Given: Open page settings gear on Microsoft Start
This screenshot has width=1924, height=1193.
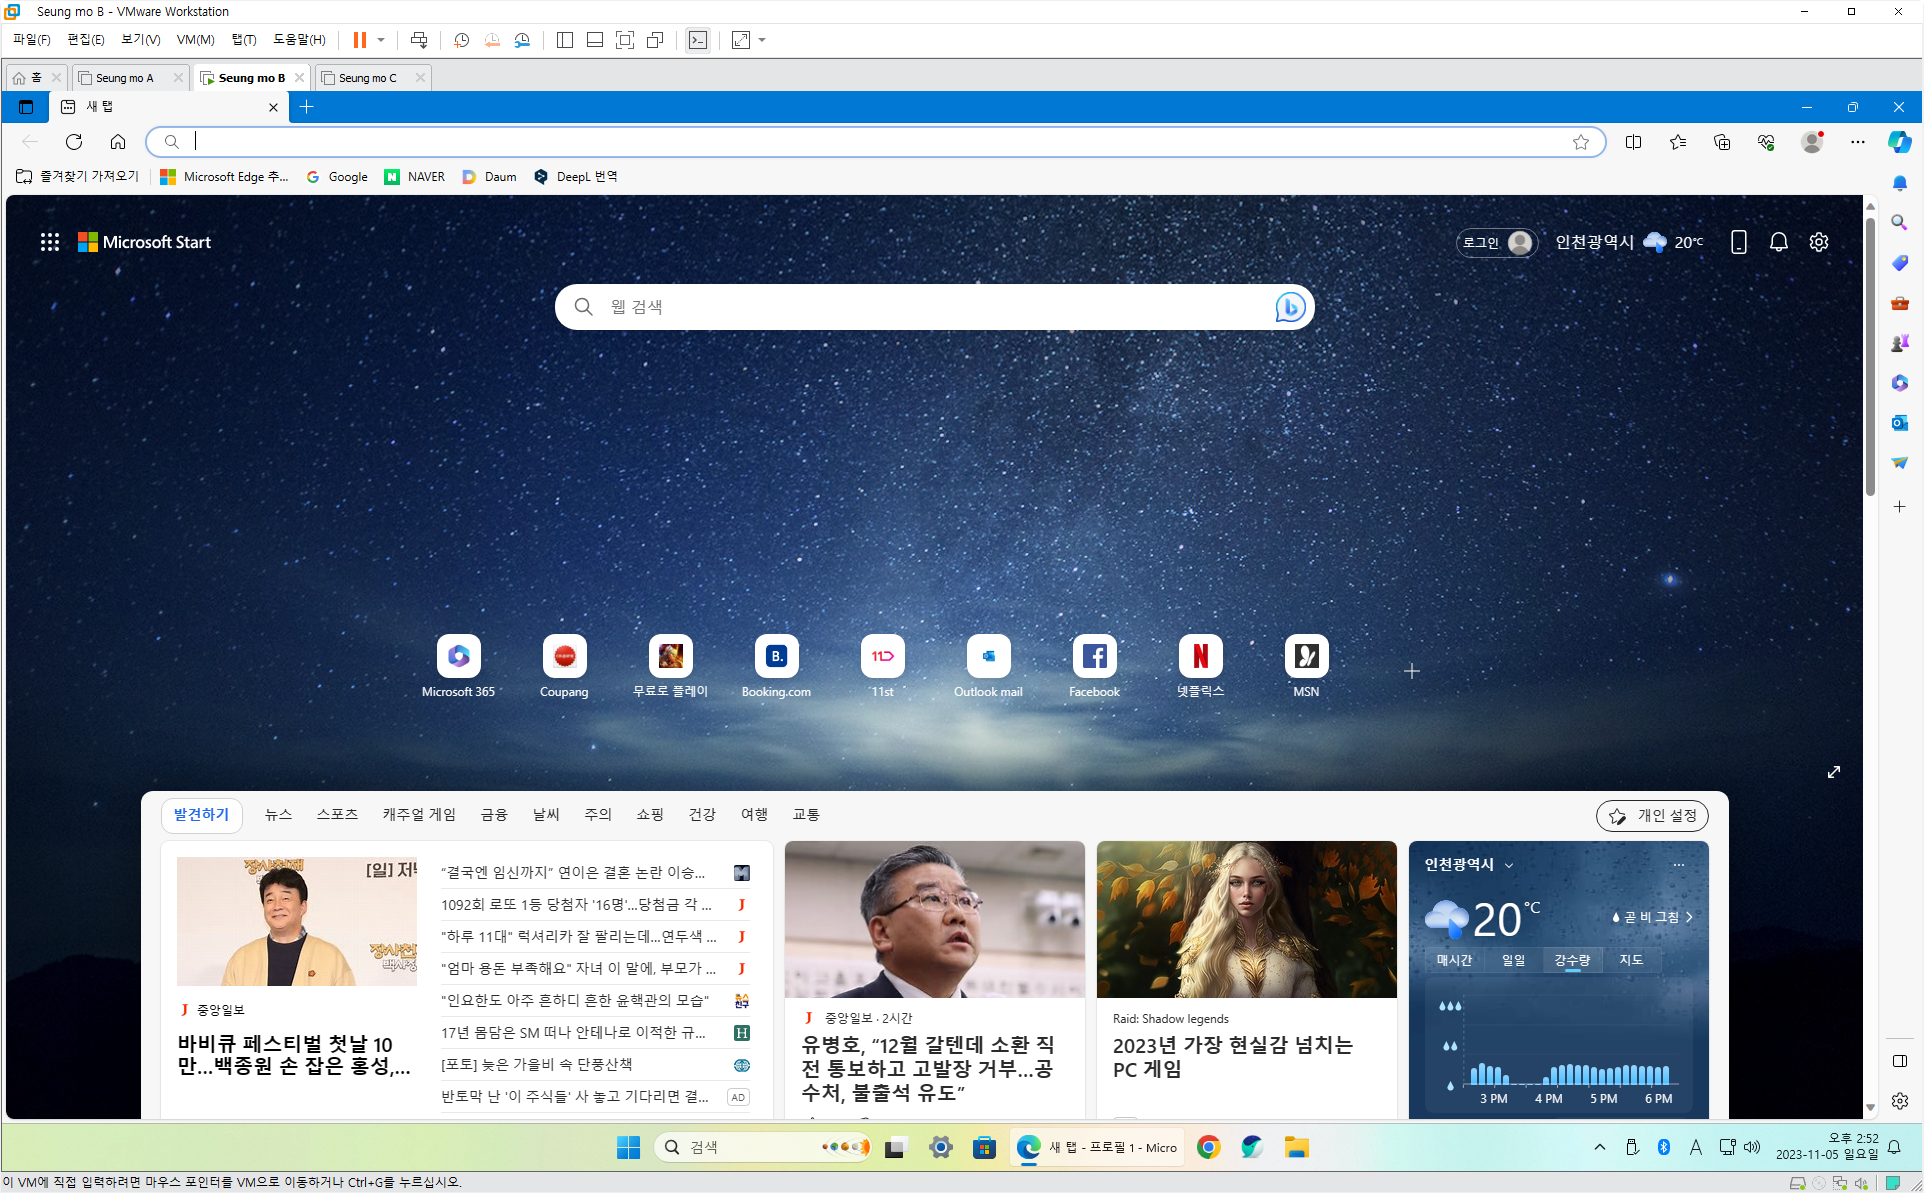Looking at the screenshot, I should pos(1818,242).
